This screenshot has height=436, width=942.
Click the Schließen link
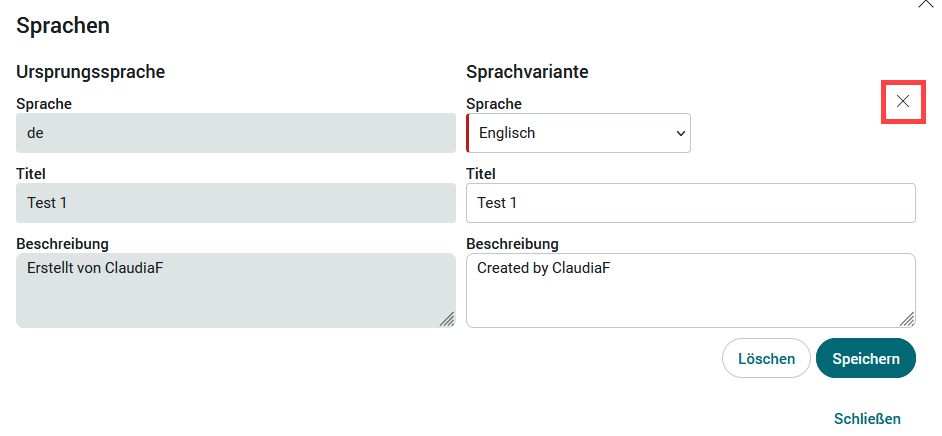[x=868, y=419]
